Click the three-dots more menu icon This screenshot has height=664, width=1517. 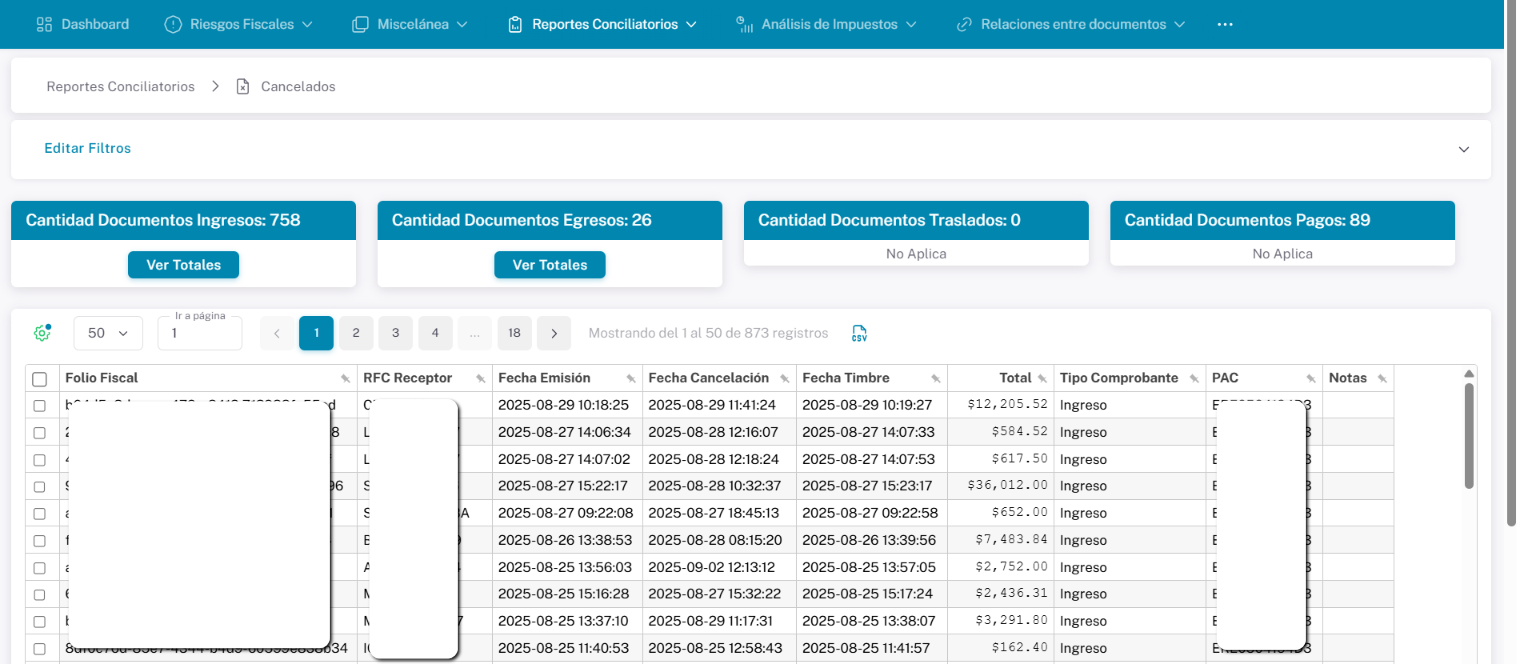1225,24
